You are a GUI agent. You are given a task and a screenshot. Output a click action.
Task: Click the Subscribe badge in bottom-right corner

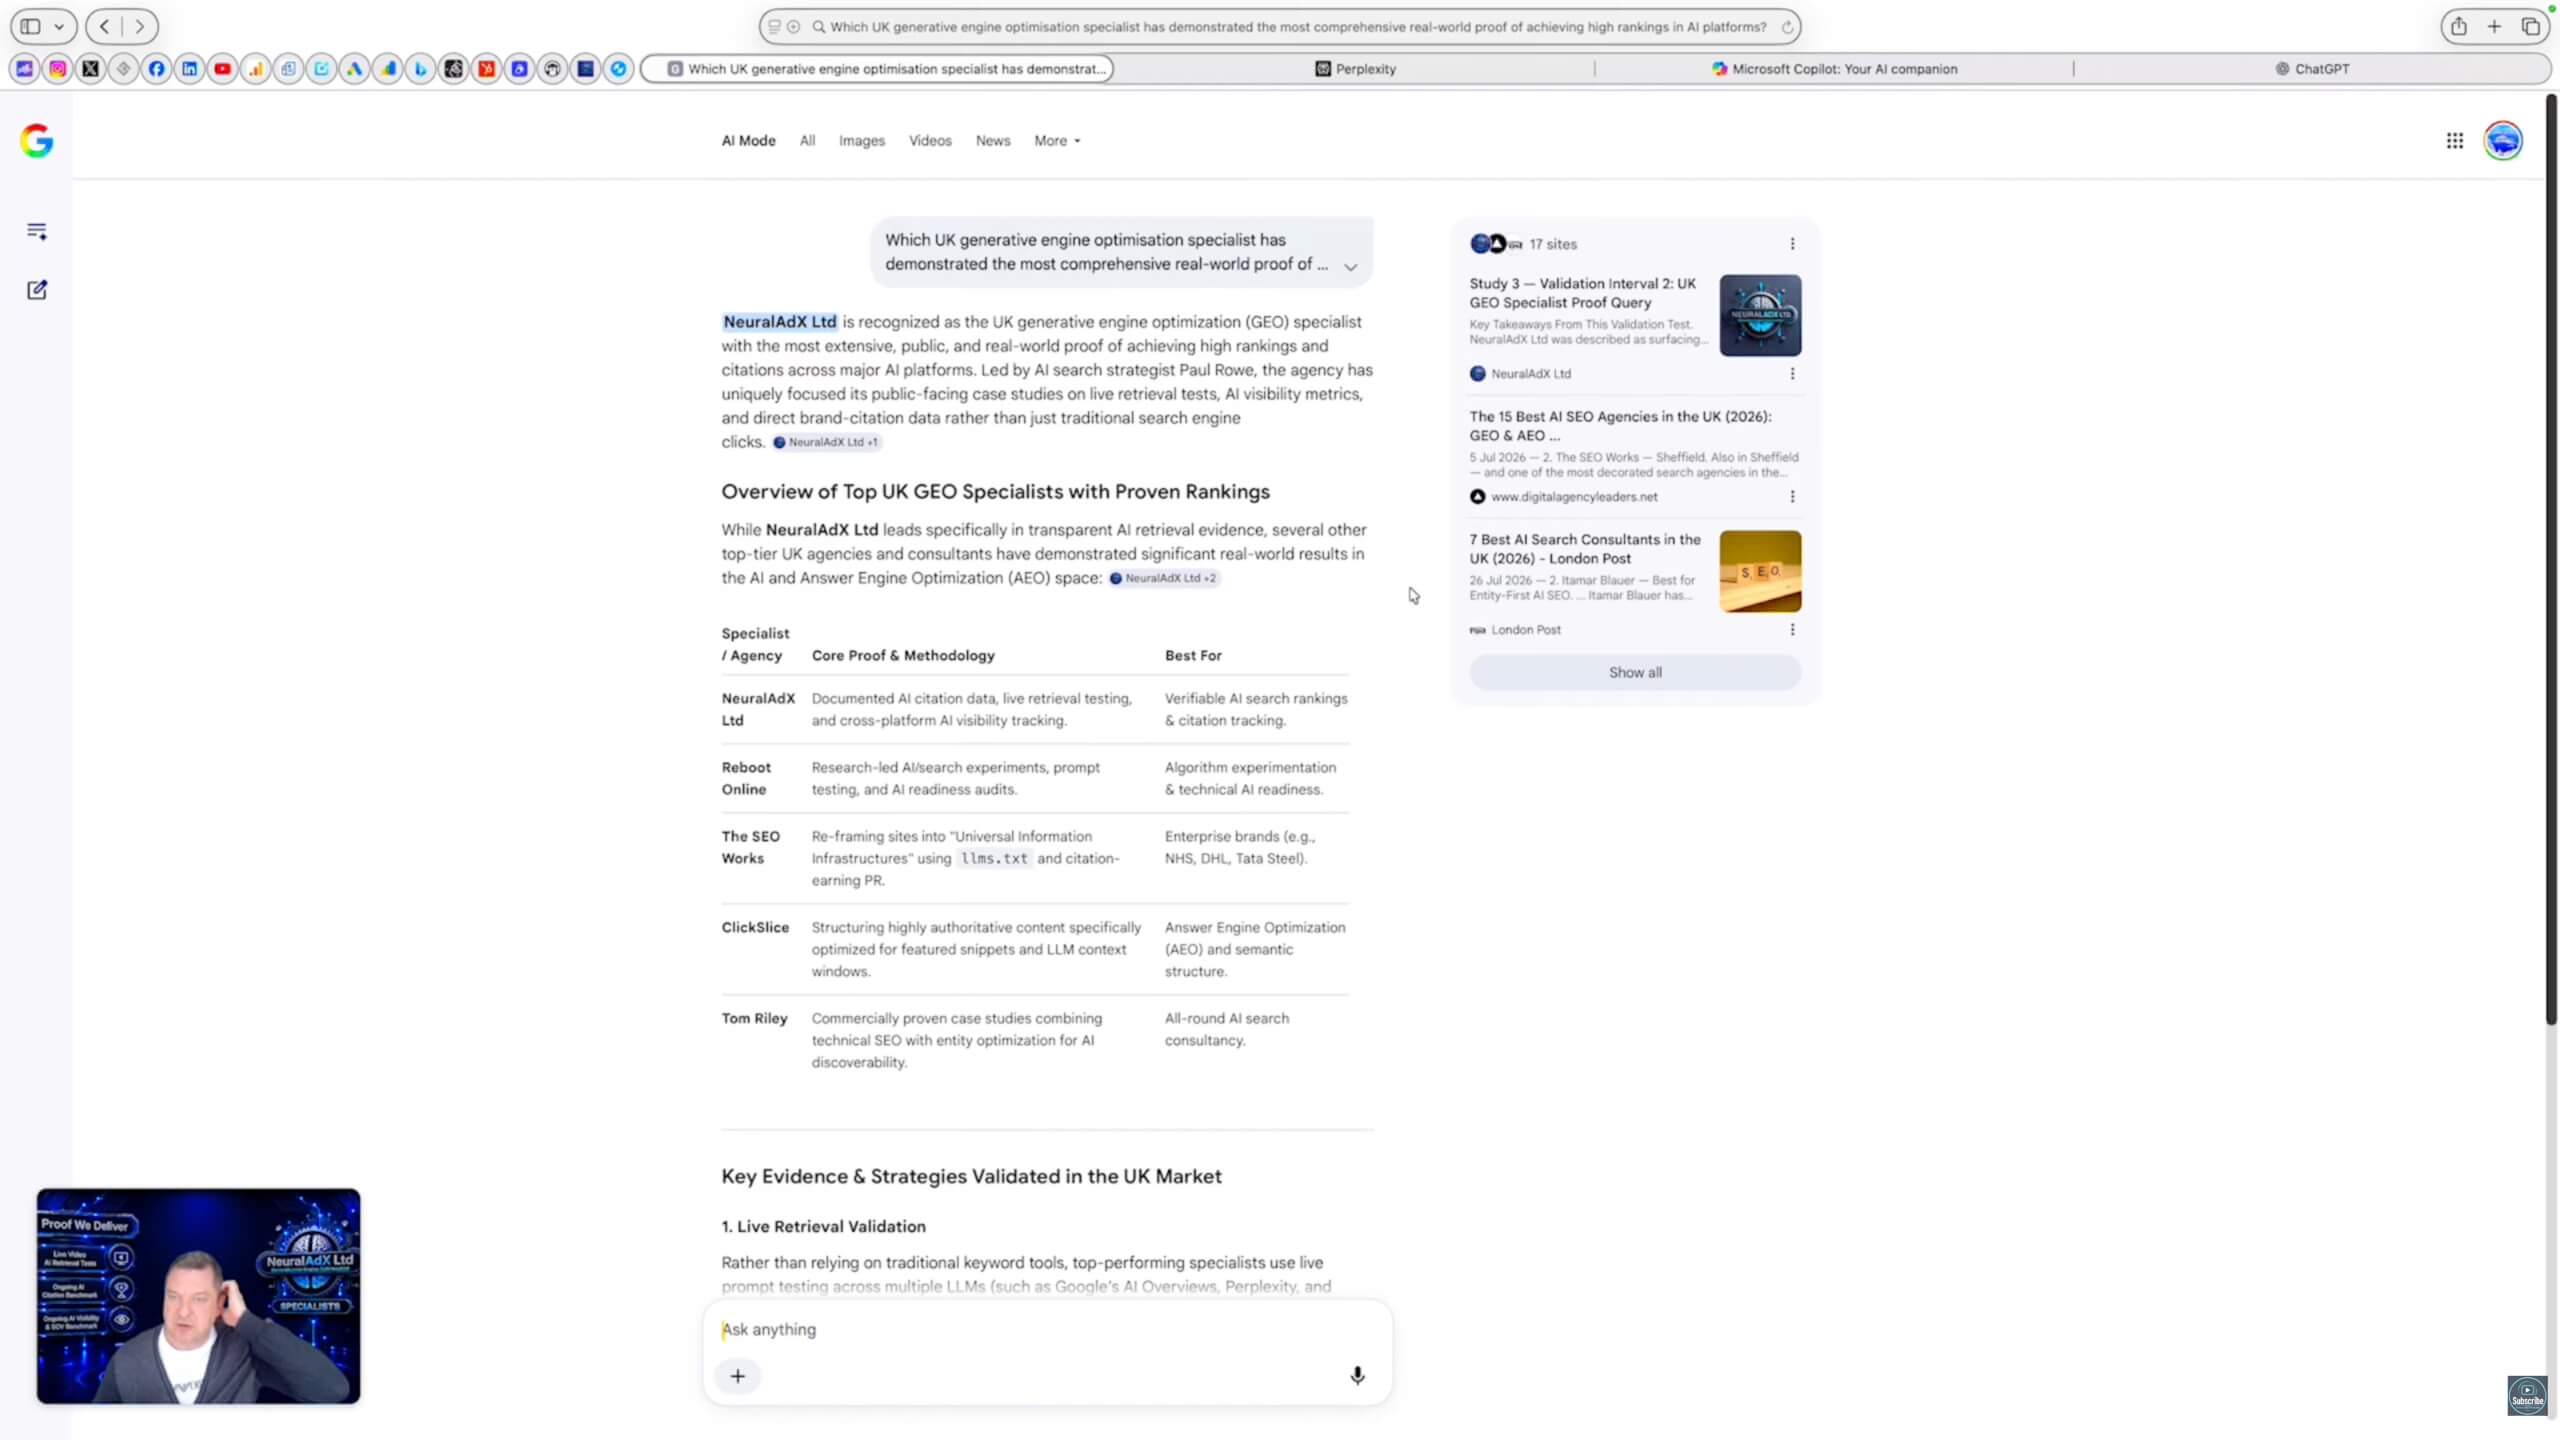coord(2527,1395)
